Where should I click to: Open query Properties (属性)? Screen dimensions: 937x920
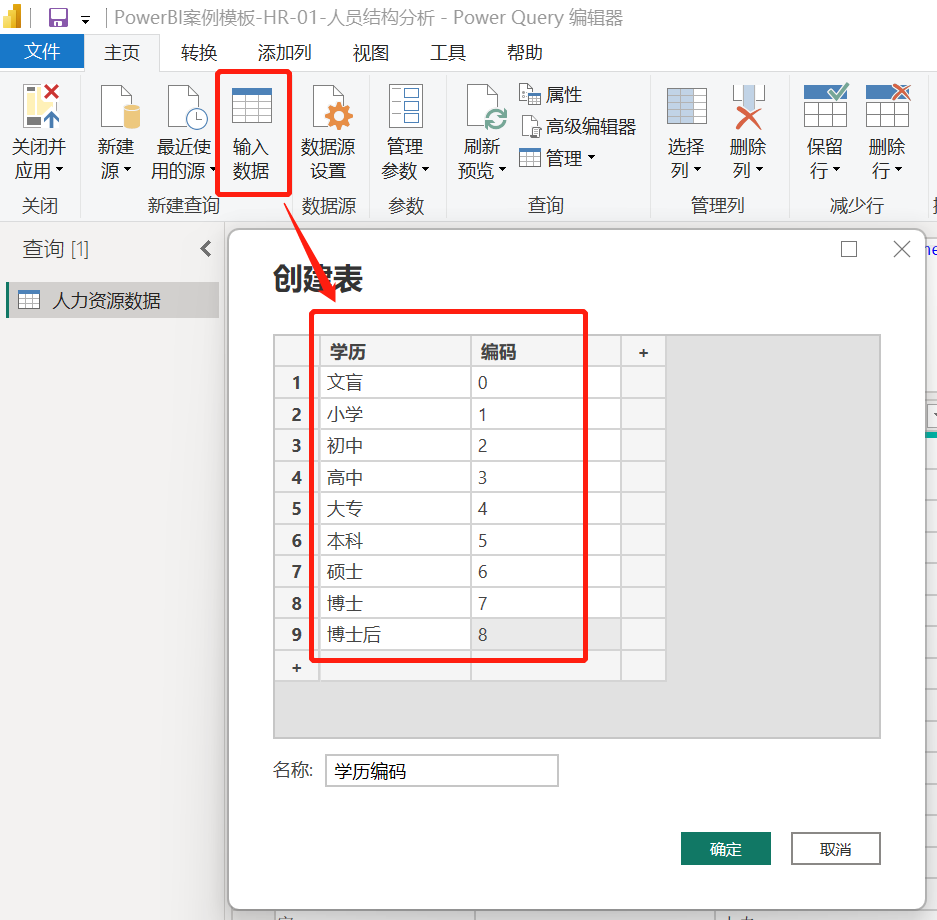pos(550,94)
